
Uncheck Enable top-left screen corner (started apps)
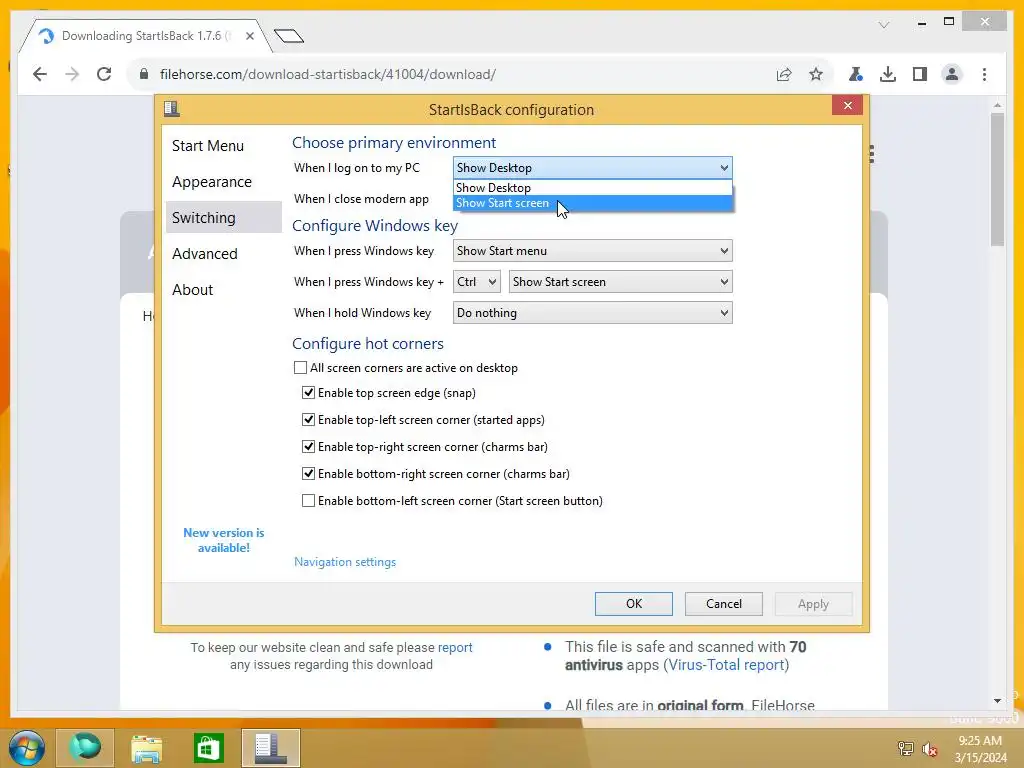[308, 420]
